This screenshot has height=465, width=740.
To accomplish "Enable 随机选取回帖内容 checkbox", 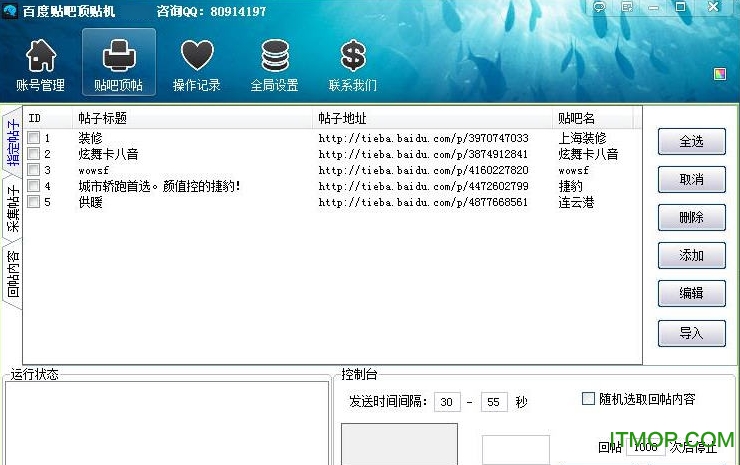I will pos(588,399).
